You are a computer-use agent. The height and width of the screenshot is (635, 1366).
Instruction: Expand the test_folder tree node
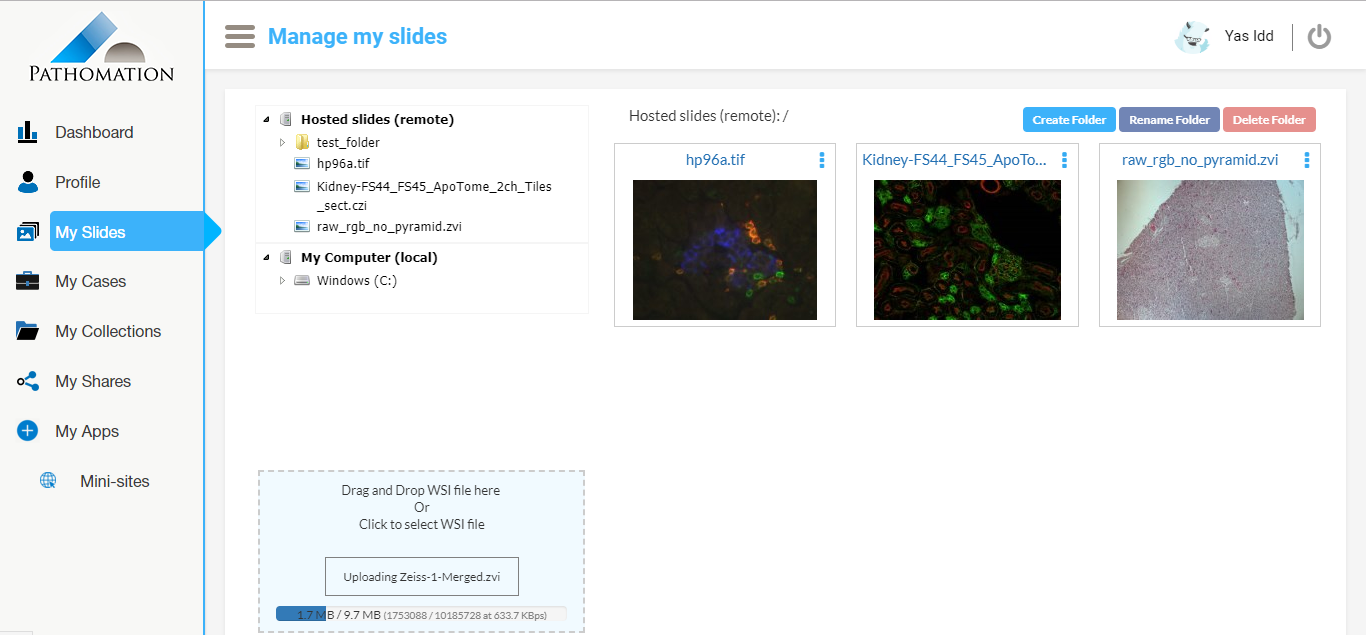[x=283, y=143]
